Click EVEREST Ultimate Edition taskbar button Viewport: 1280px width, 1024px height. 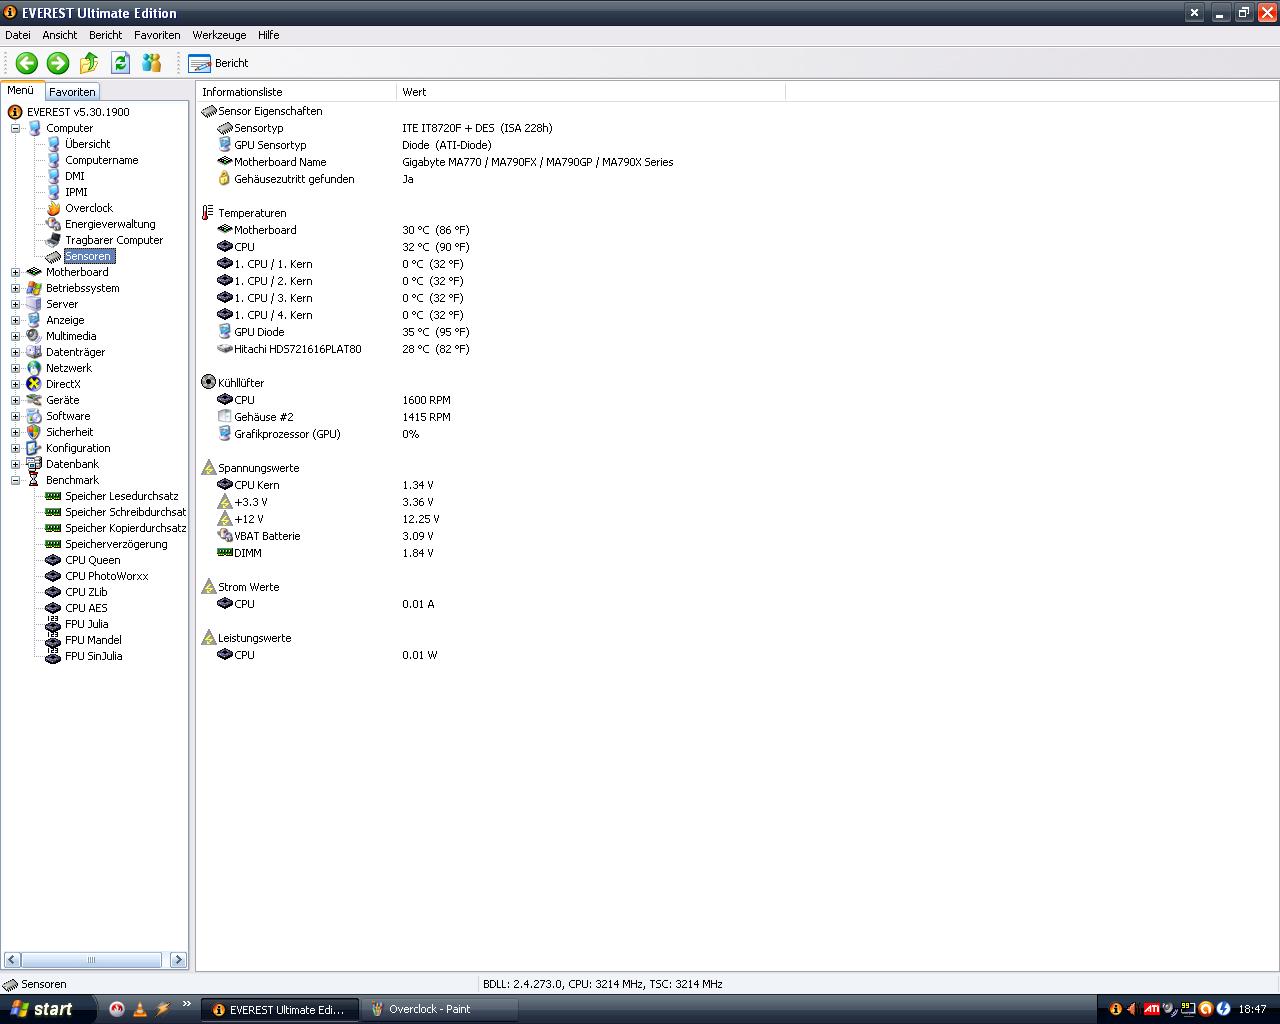pos(279,1009)
